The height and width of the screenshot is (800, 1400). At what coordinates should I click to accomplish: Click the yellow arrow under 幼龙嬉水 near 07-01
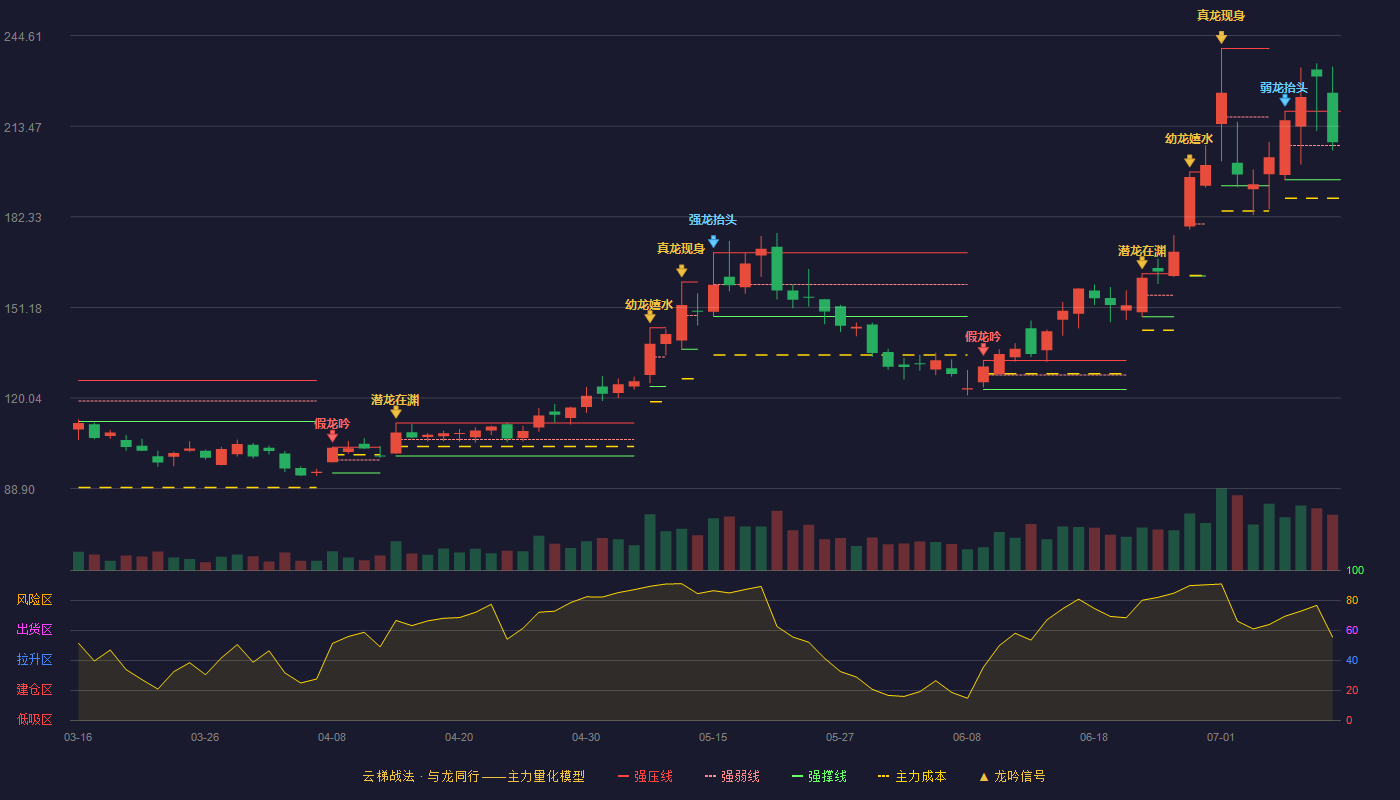(x=1189, y=161)
